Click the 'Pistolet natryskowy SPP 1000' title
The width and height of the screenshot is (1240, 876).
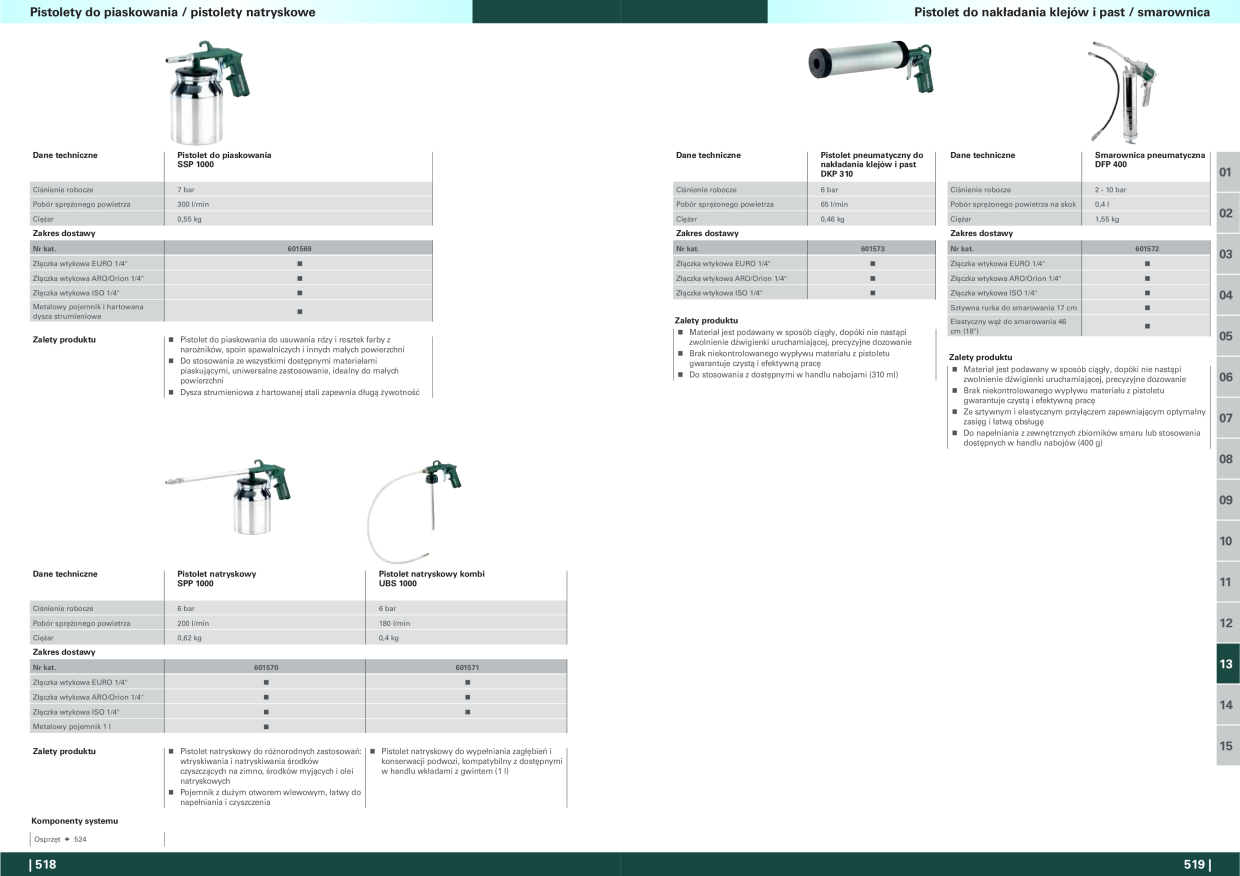coord(216,579)
